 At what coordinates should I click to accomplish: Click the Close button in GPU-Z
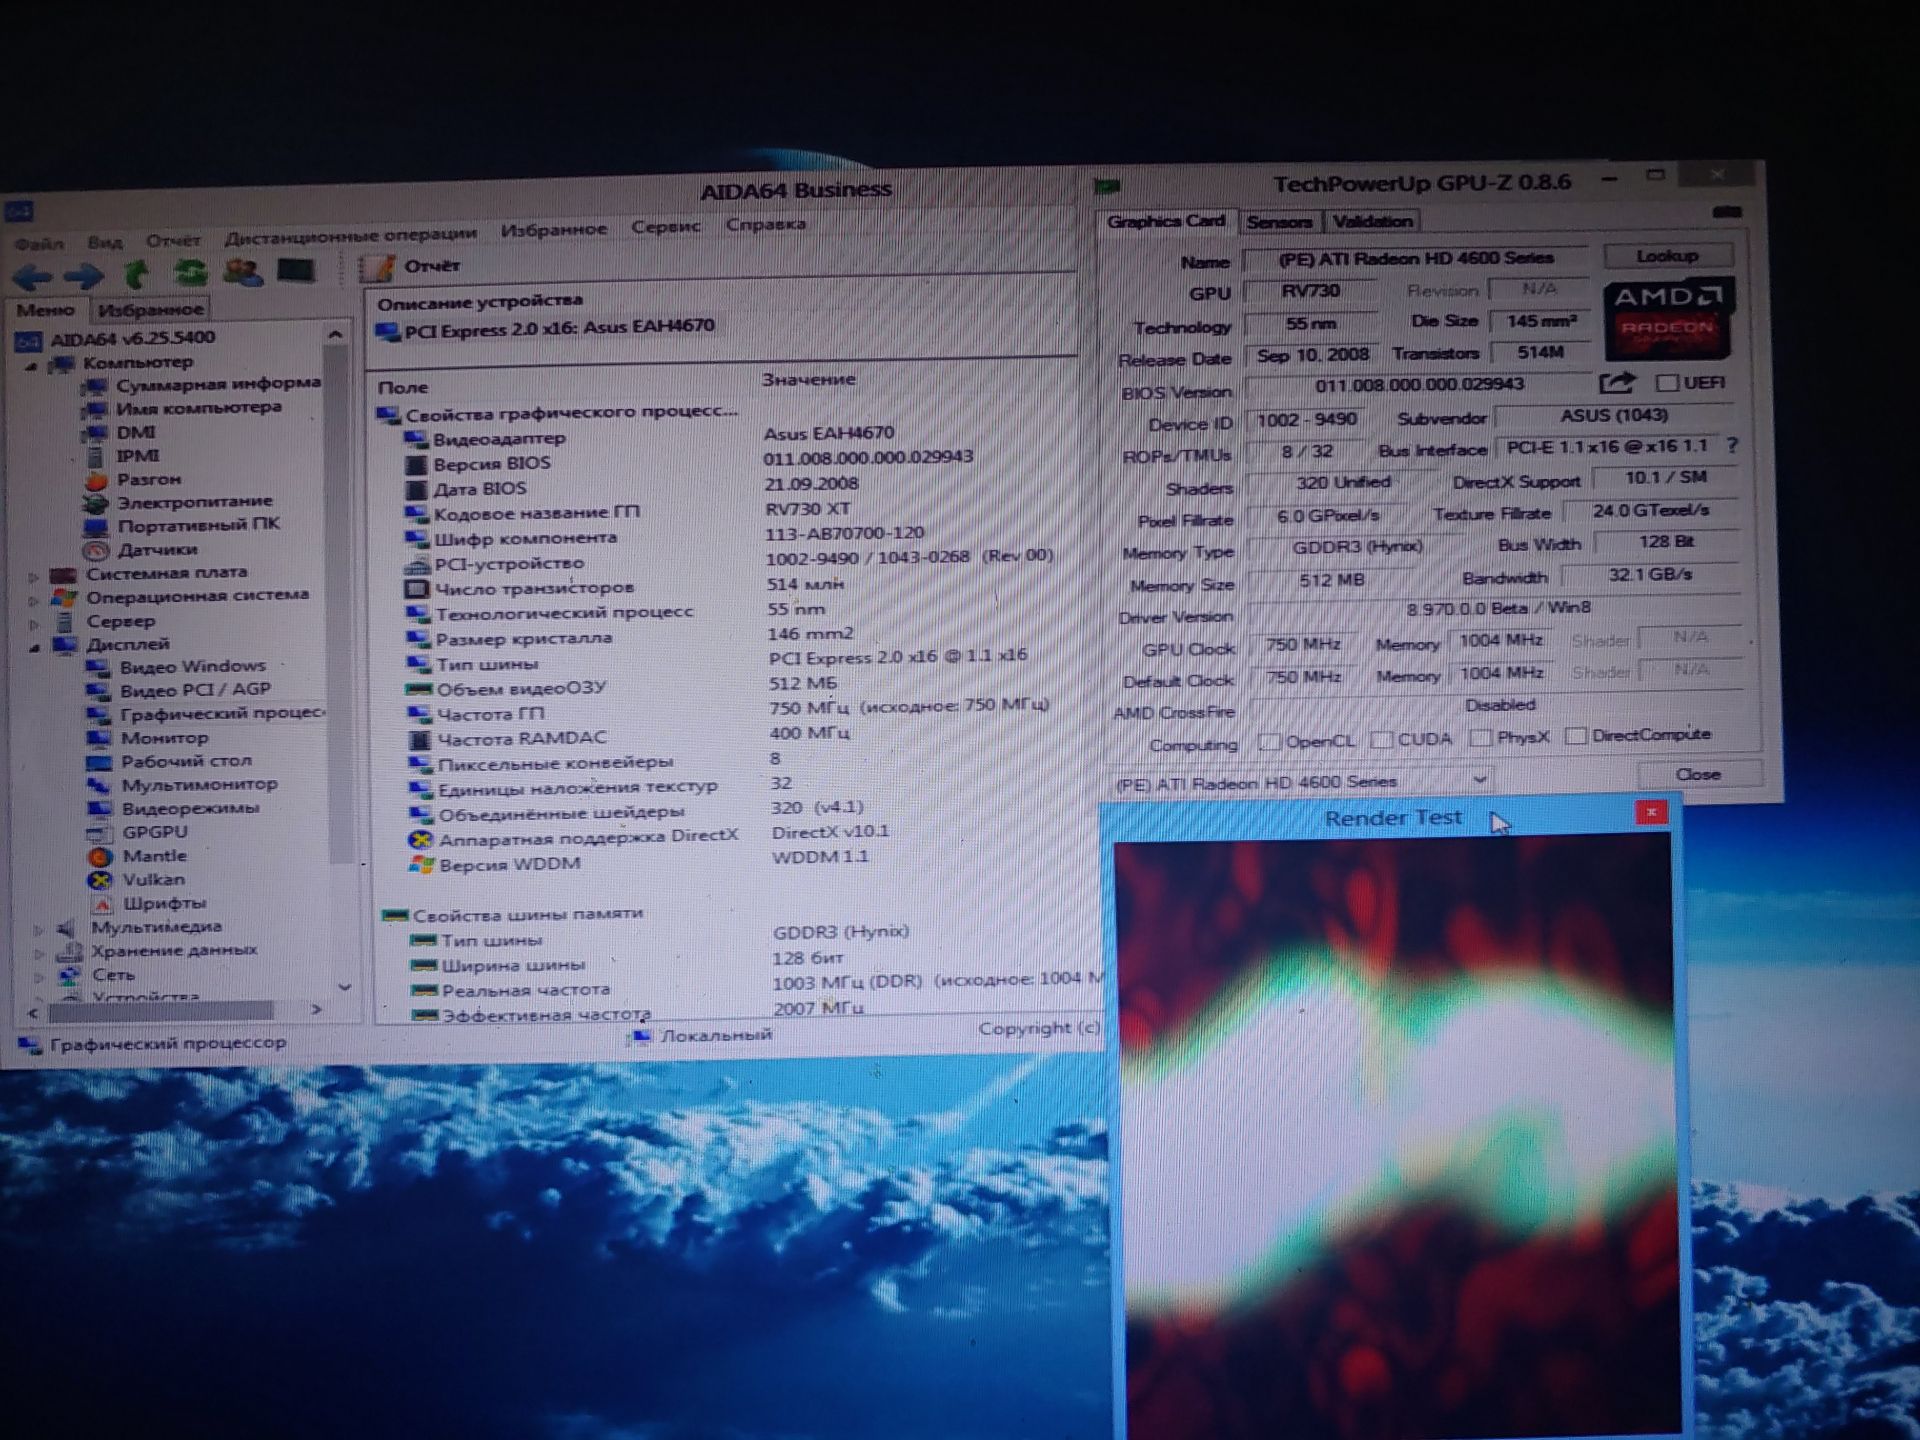coord(1697,774)
